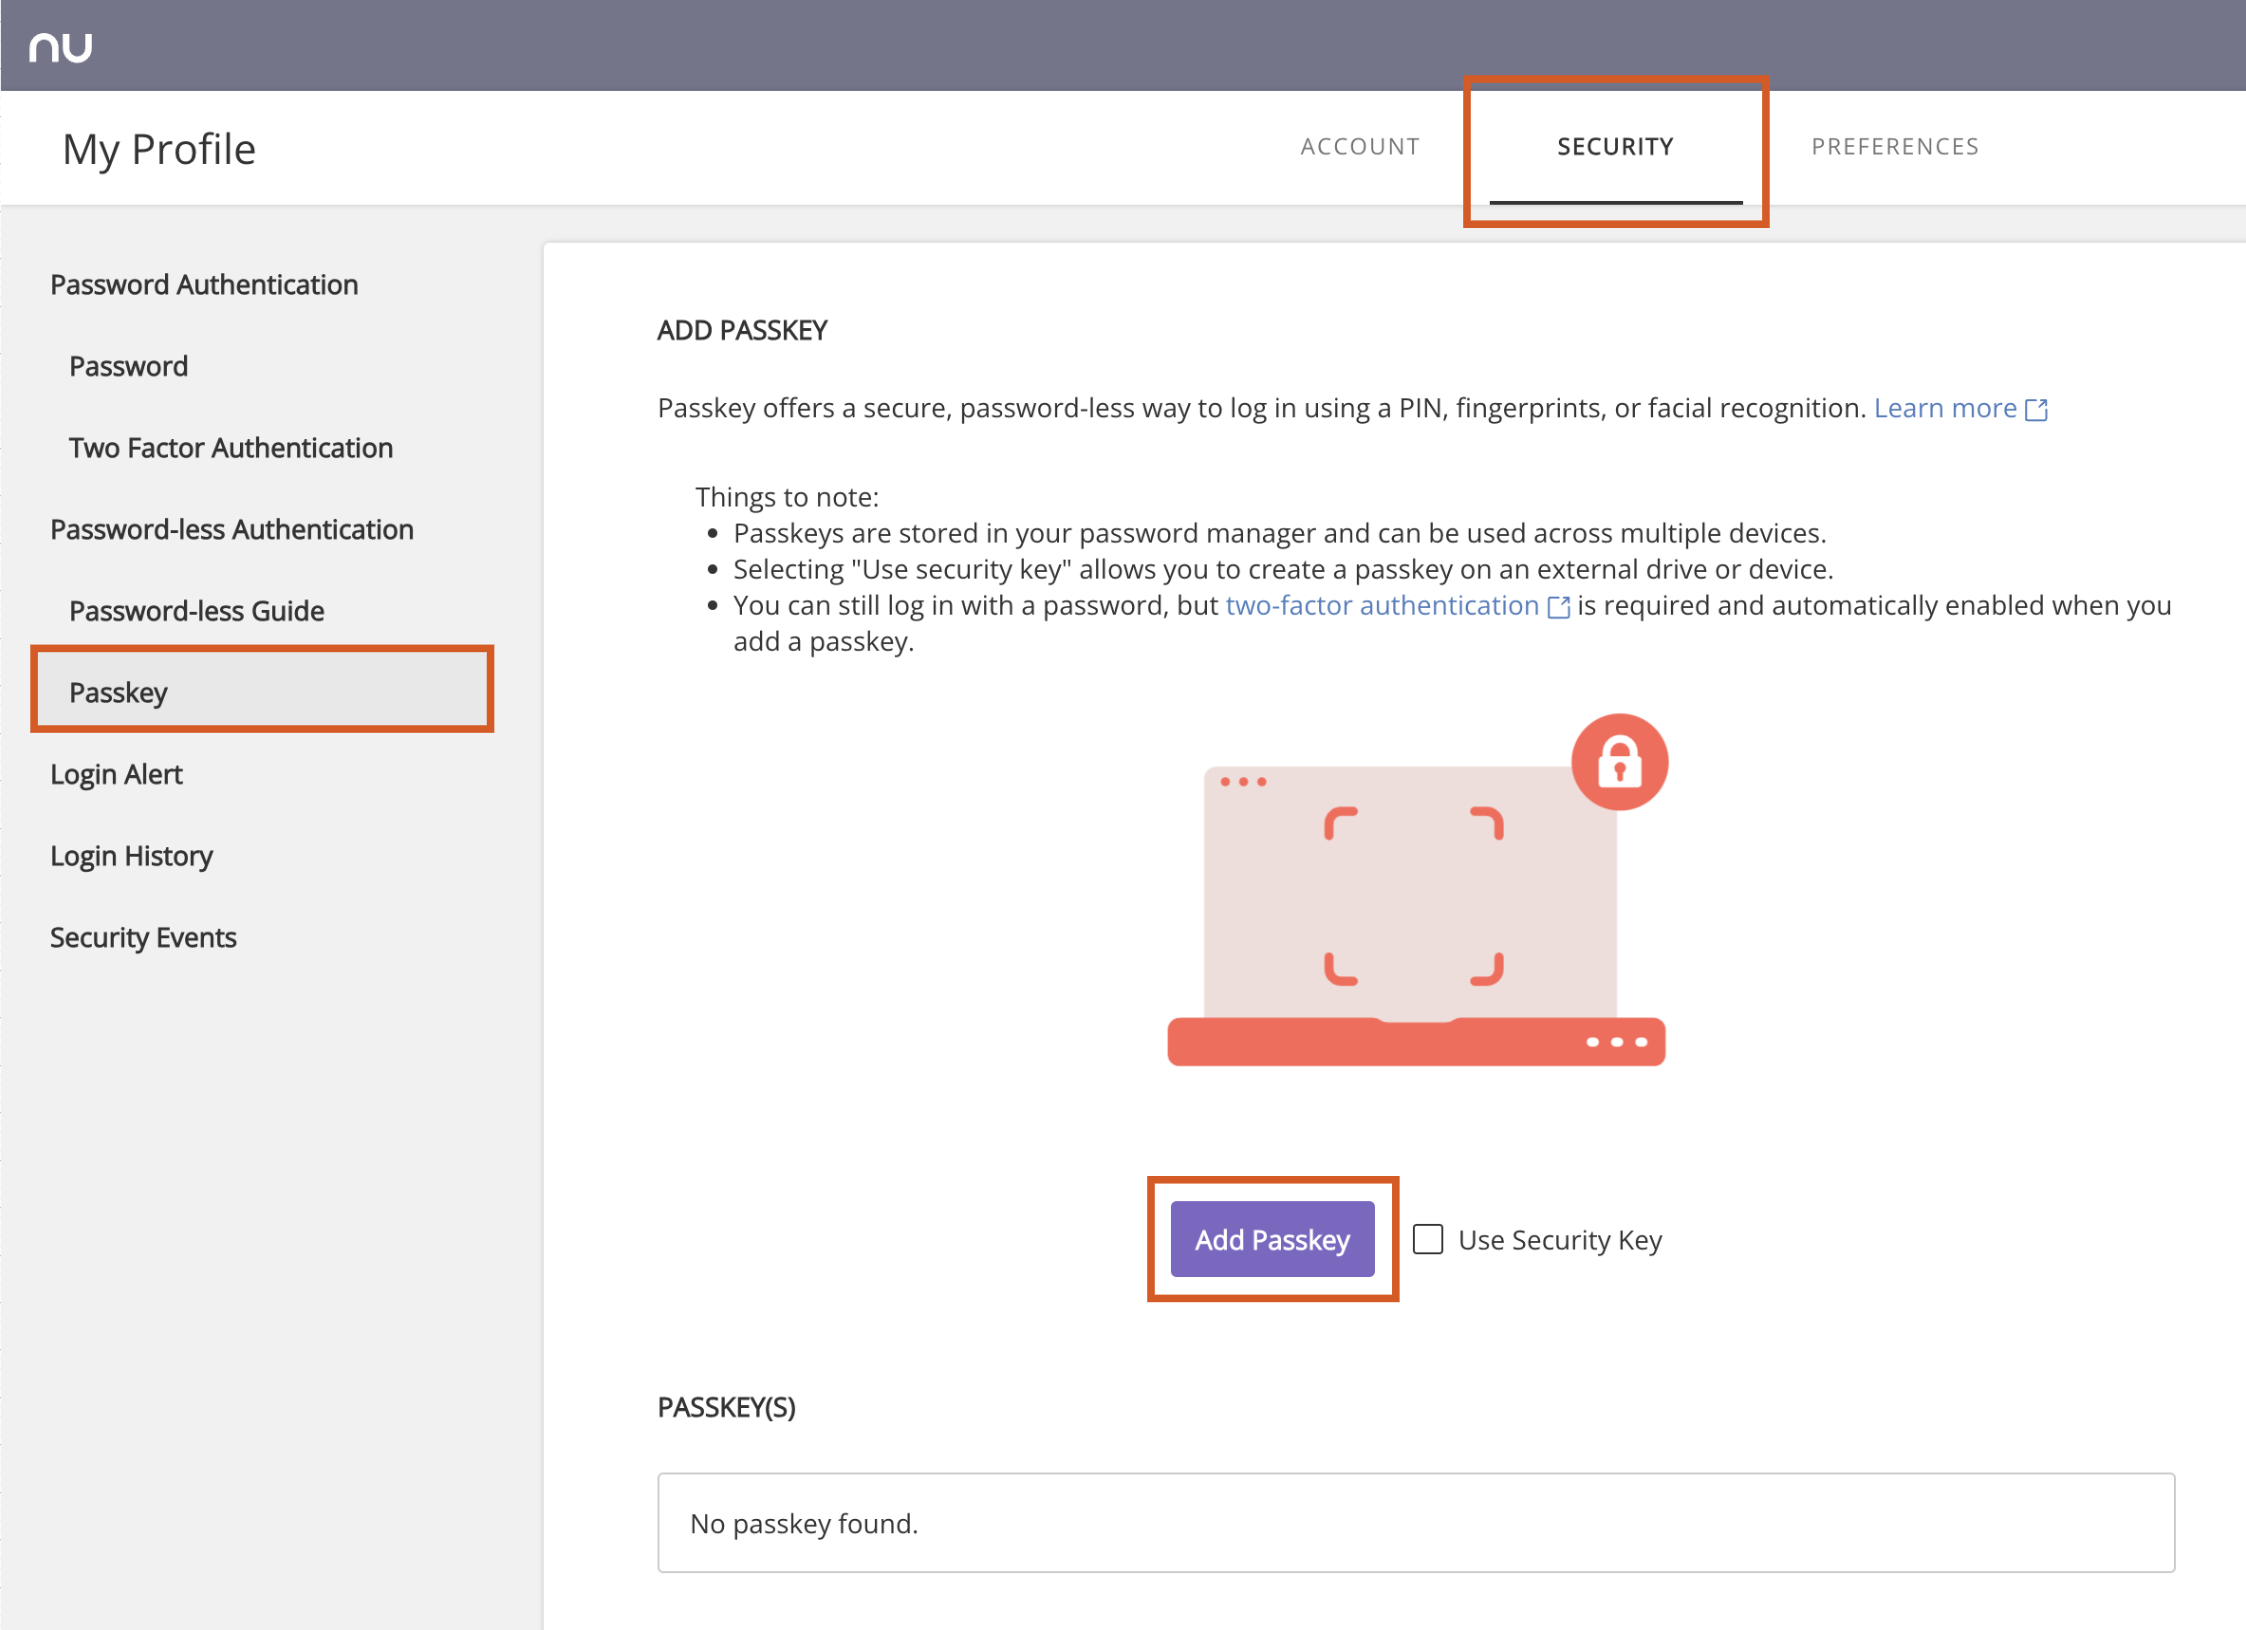This screenshot has height=1630, width=2246.
Task: Follow the two-factor authentication link
Action: [1381, 606]
